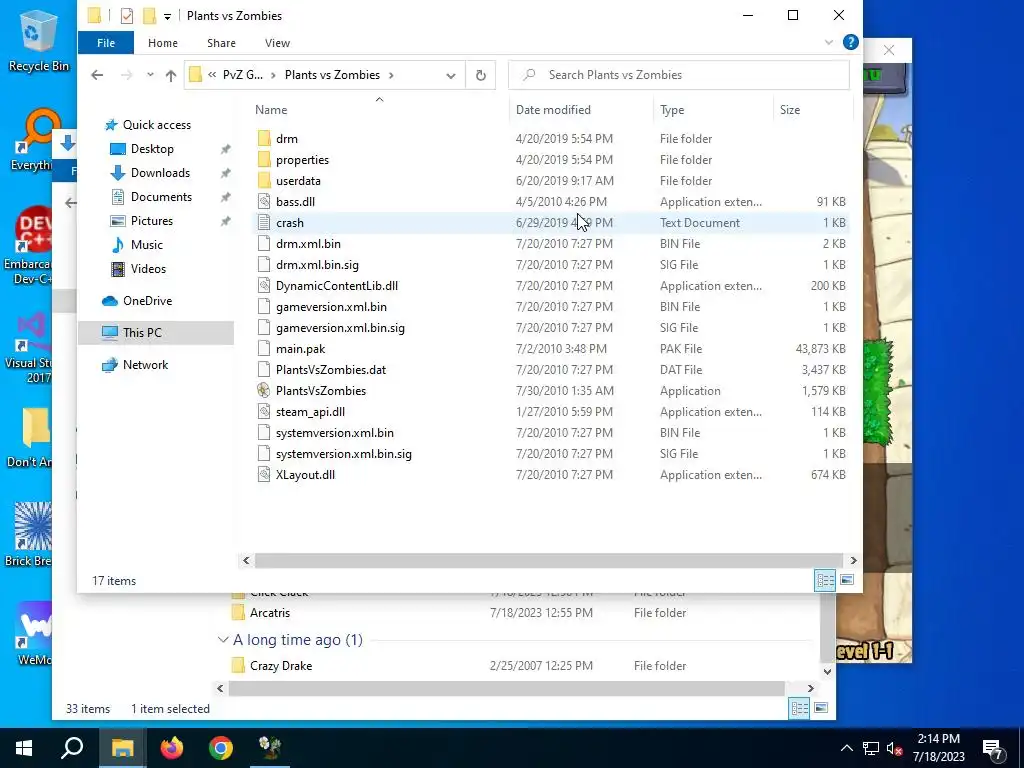Open Chrome from the taskbar
The width and height of the screenshot is (1024, 768).
(x=221, y=748)
